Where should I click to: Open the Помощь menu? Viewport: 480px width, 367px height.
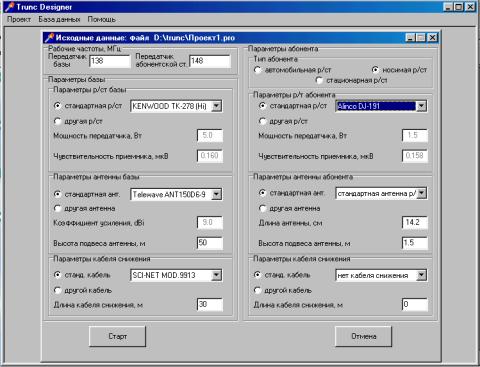(101, 19)
